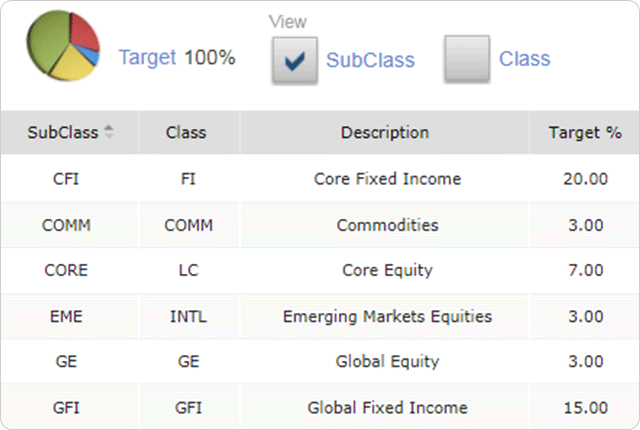
Task: Click the INTL class cell
Action: (x=189, y=316)
